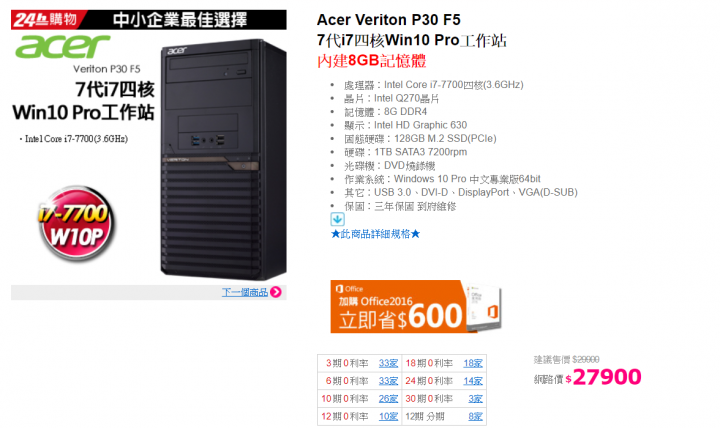Open the 26家 link for 10期 0利率

pos(388,399)
